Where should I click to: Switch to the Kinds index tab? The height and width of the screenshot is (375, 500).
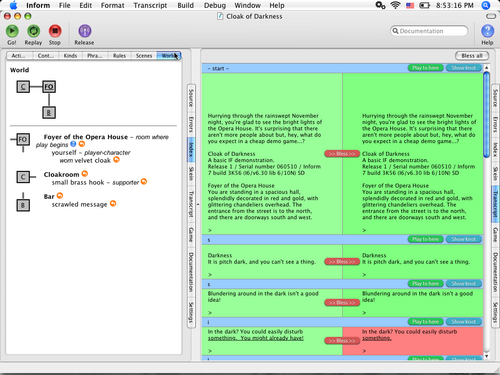(70, 56)
